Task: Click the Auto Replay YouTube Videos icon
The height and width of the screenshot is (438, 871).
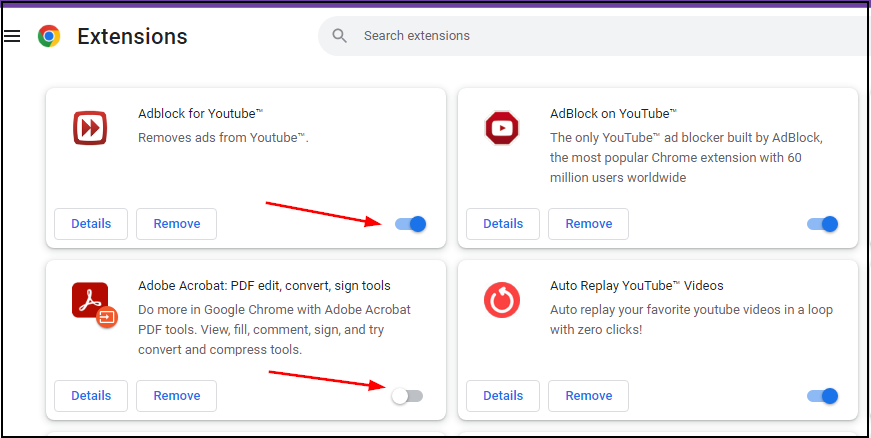Action: pos(502,300)
